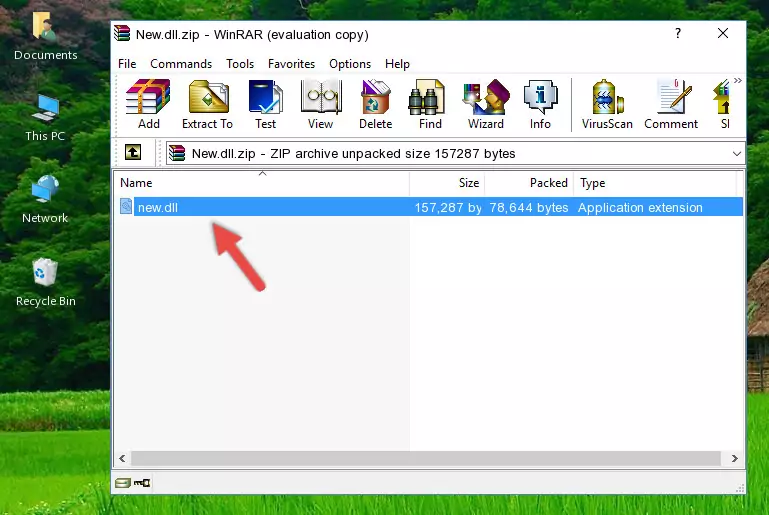Click the new.dll file icon
Screen dimensions: 769x515
click(x=126, y=206)
